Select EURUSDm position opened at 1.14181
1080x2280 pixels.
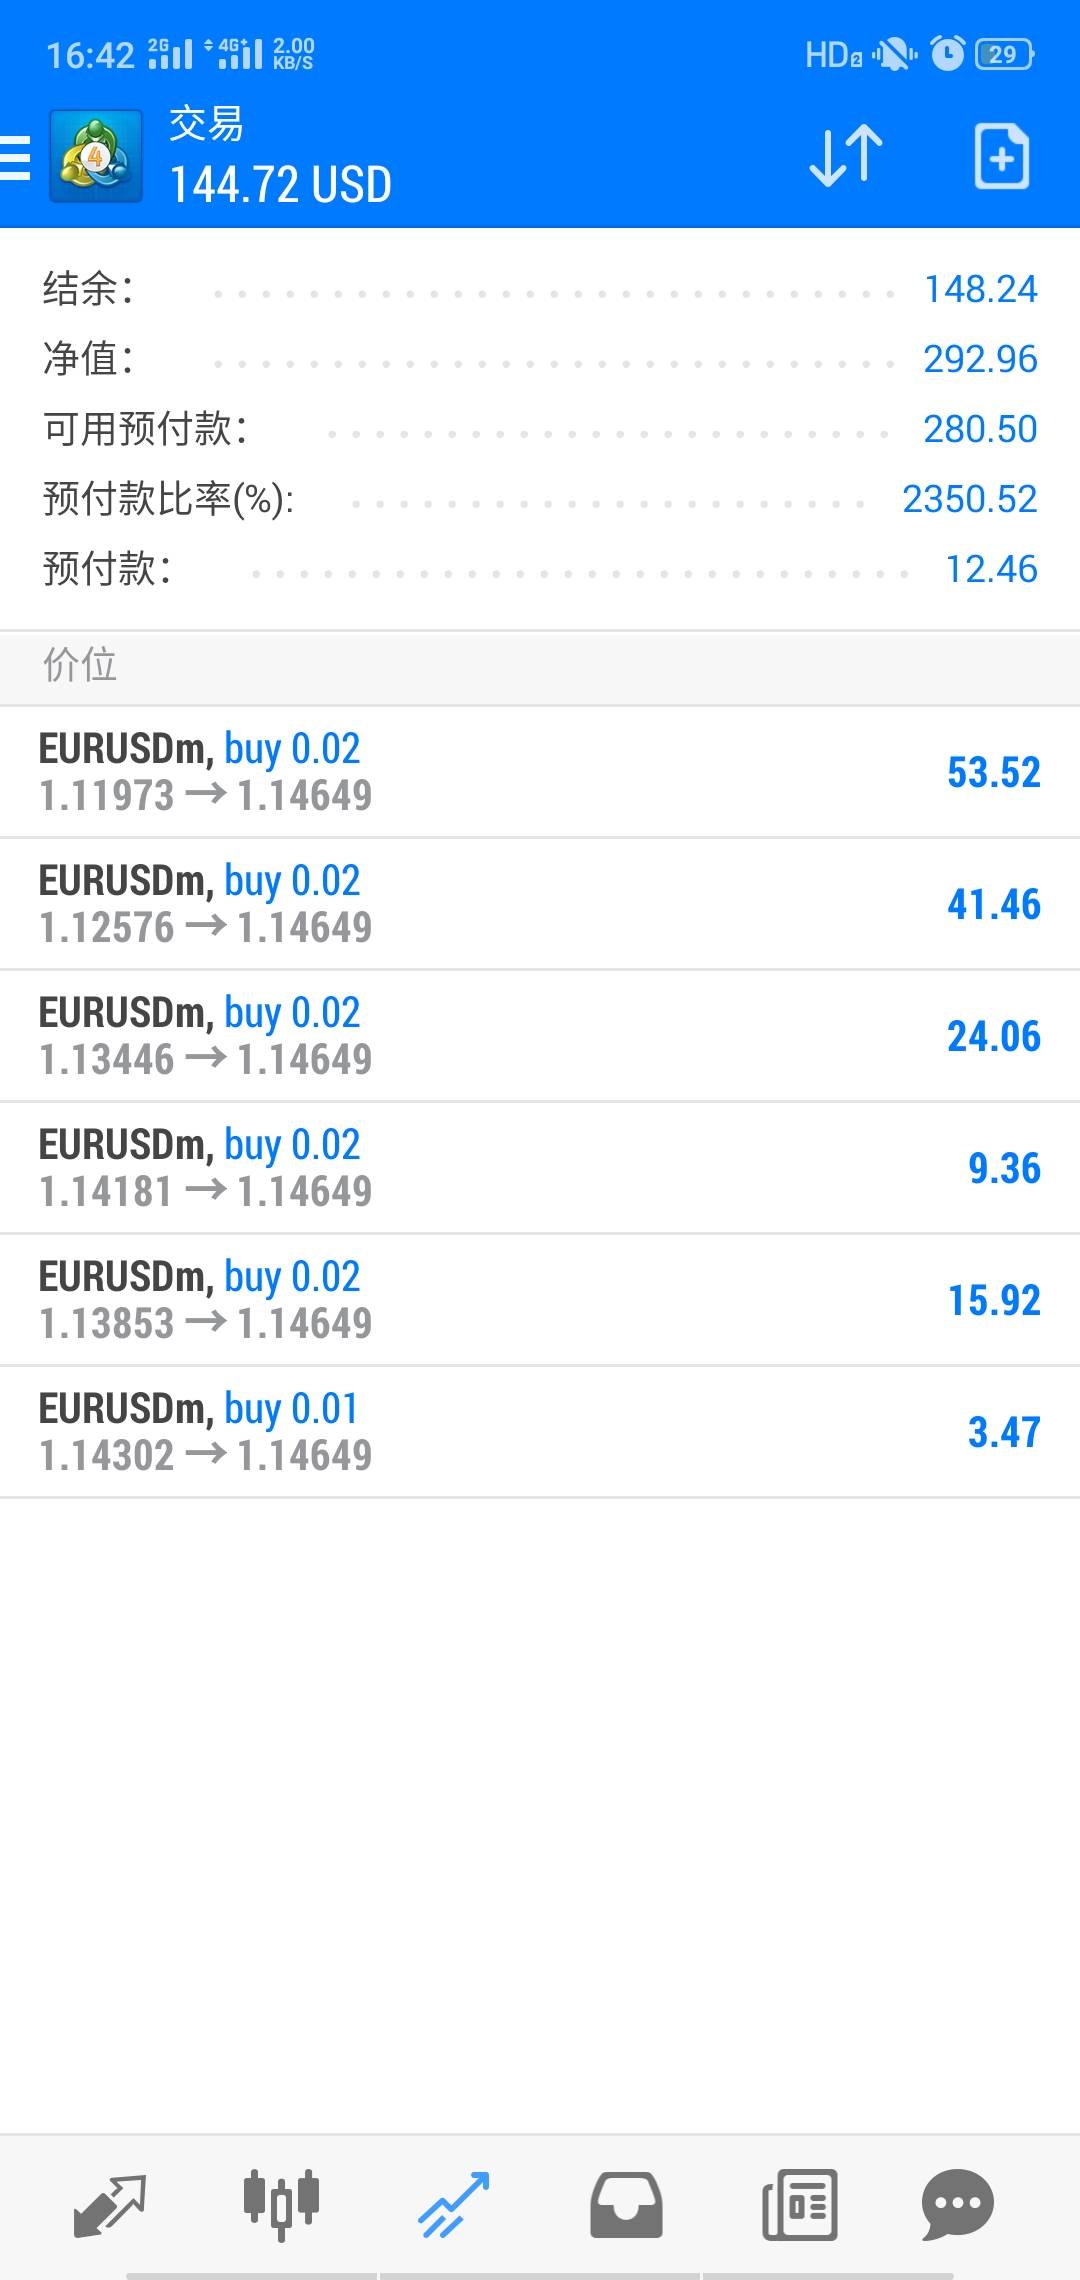540,1168
